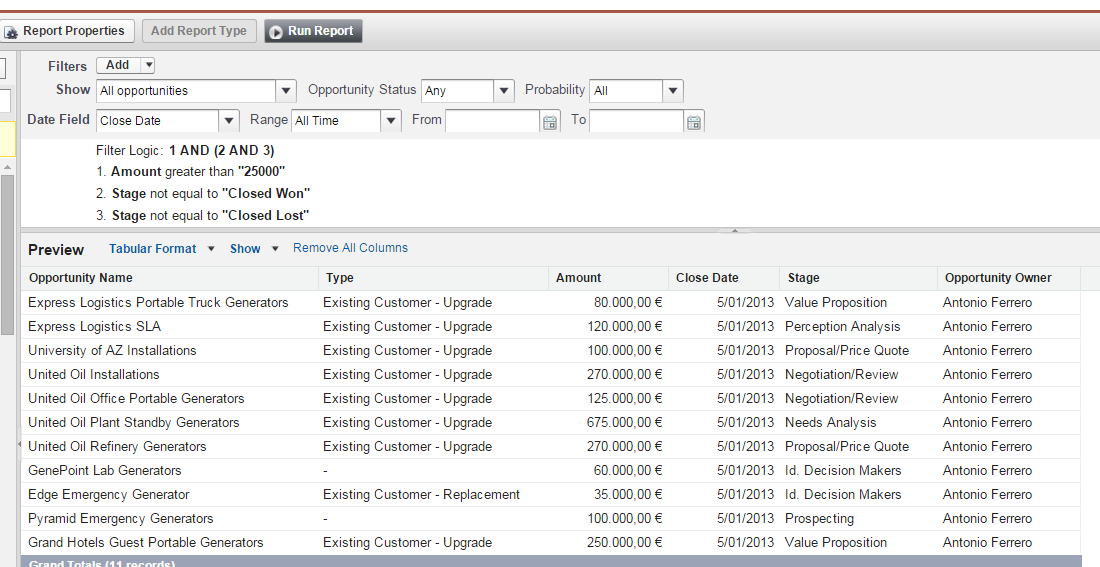Open the Tabular Format menu
Viewport: 1100px width, 567px height.
pos(161,248)
